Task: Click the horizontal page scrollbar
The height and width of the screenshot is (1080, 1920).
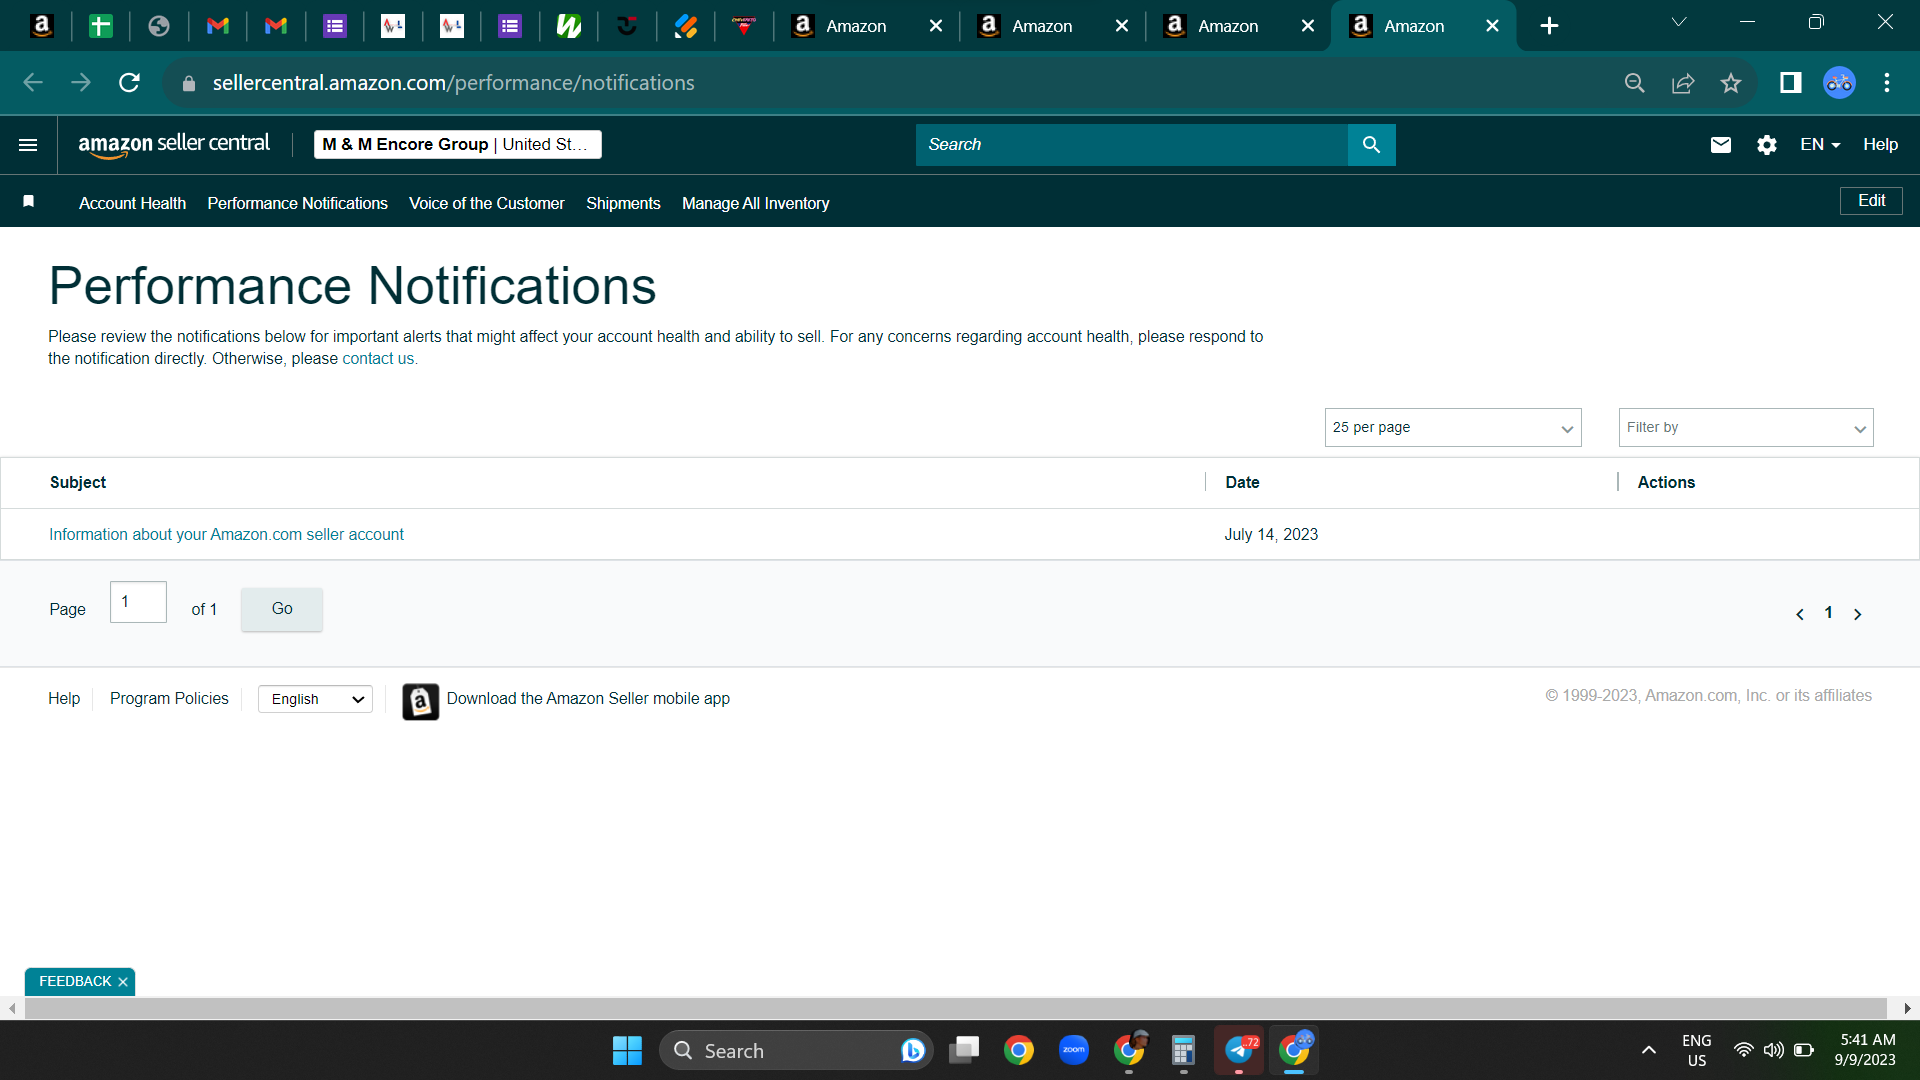Action: [955, 1008]
